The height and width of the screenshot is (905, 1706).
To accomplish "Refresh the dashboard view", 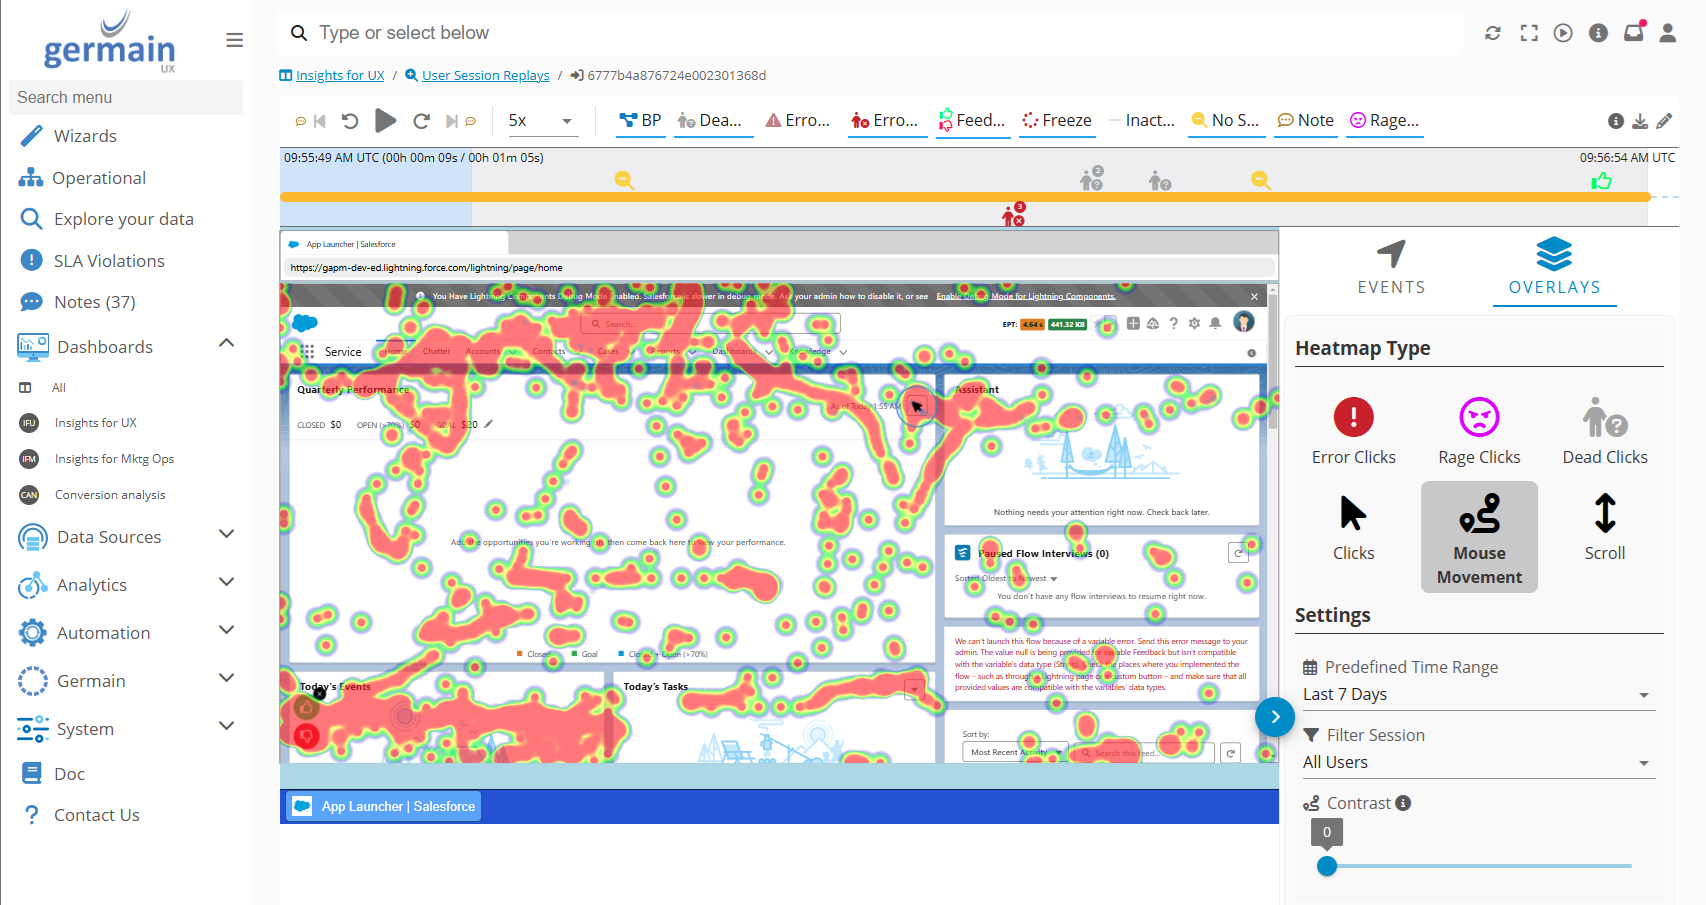I will click(1493, 32).
